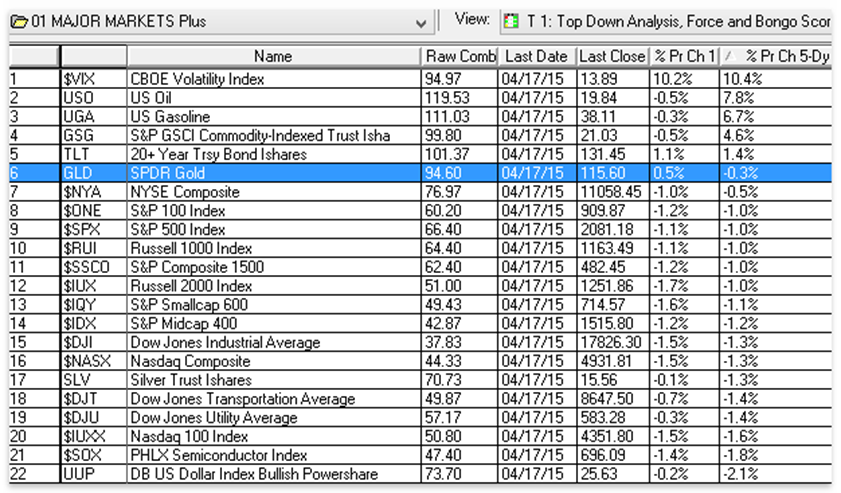
Task: Click the 17826.30 last close value
Action: pos(613,342)
